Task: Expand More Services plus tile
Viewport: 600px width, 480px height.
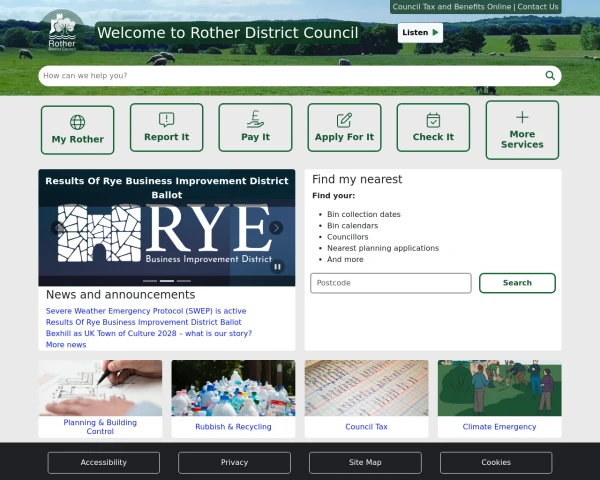Action: (x=522, y=130)
